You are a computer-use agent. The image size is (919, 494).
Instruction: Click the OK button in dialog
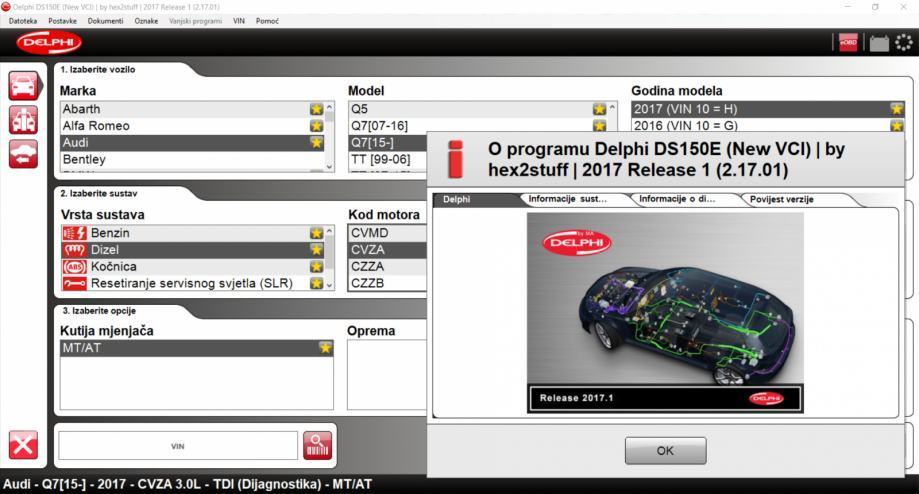coord(665,451)
